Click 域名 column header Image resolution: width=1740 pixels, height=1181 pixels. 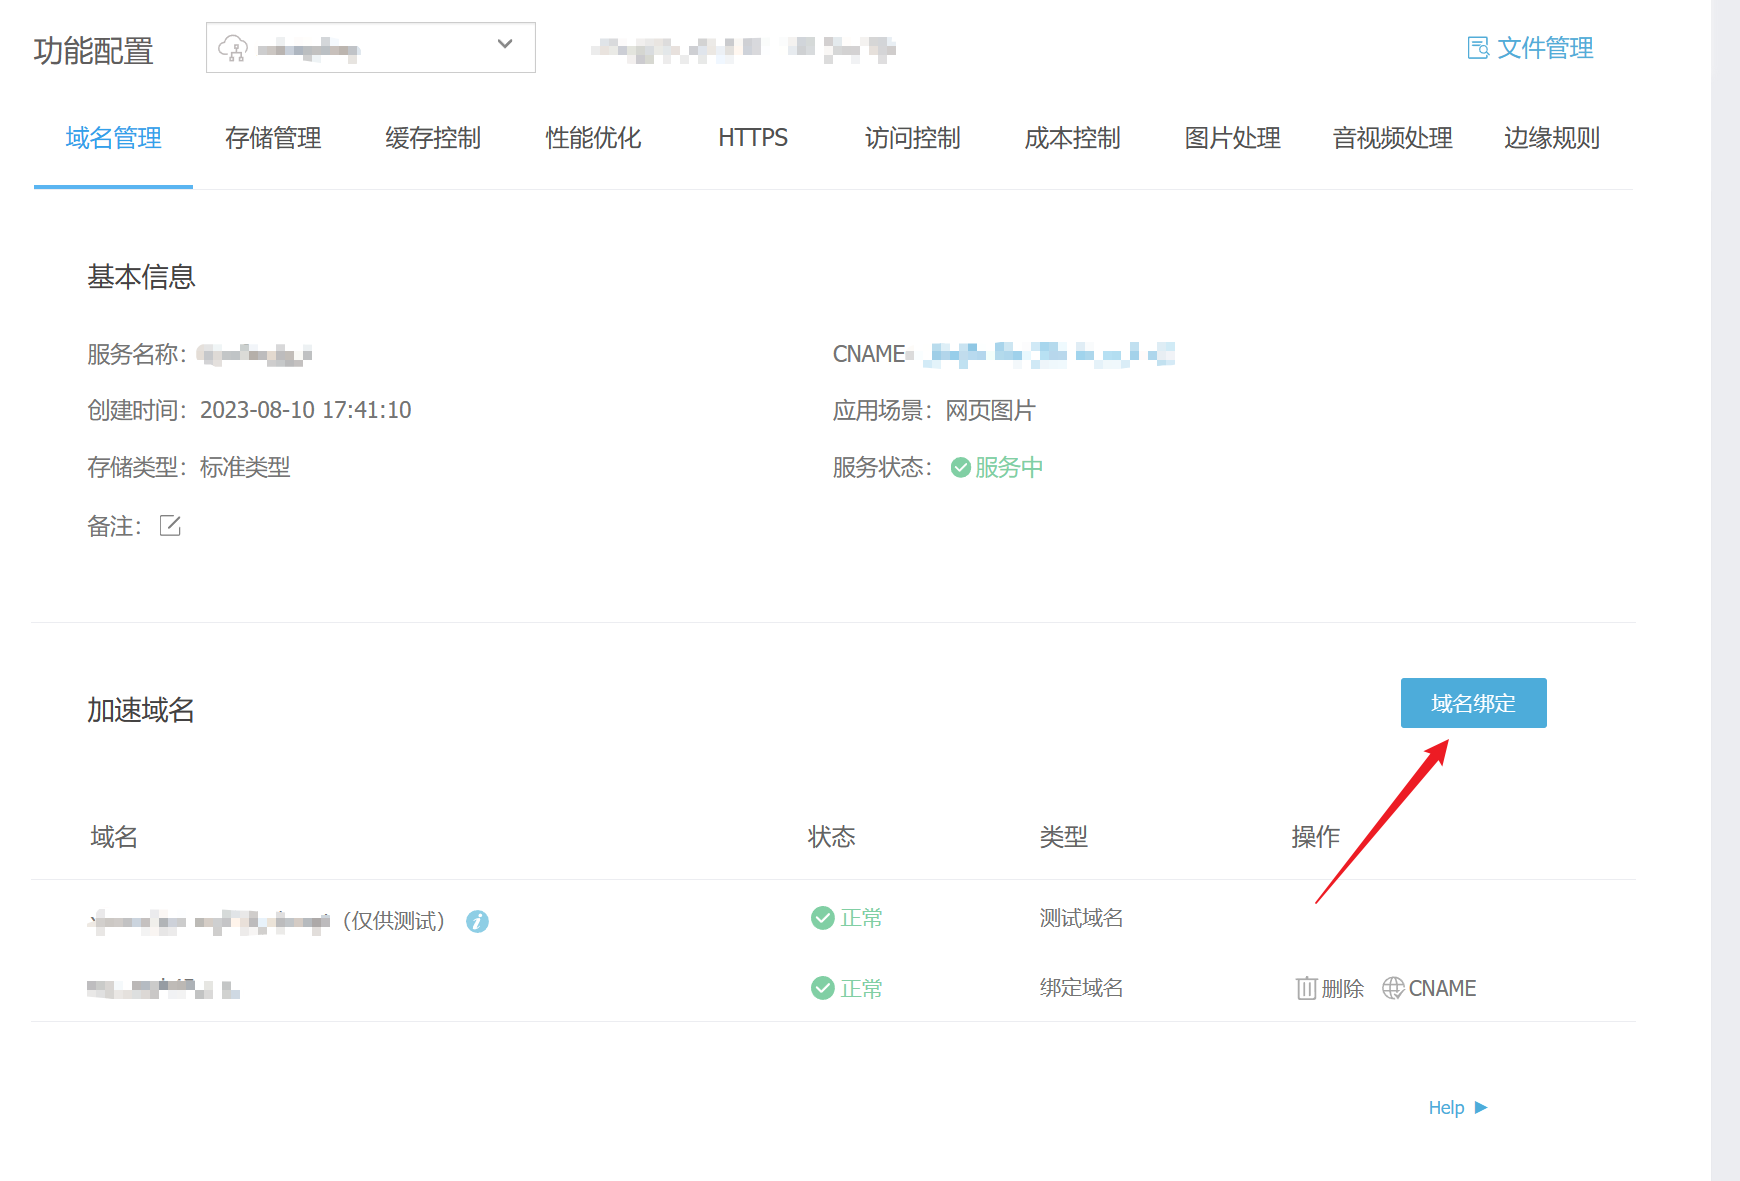pyautogui.click(x=114, y=837)
